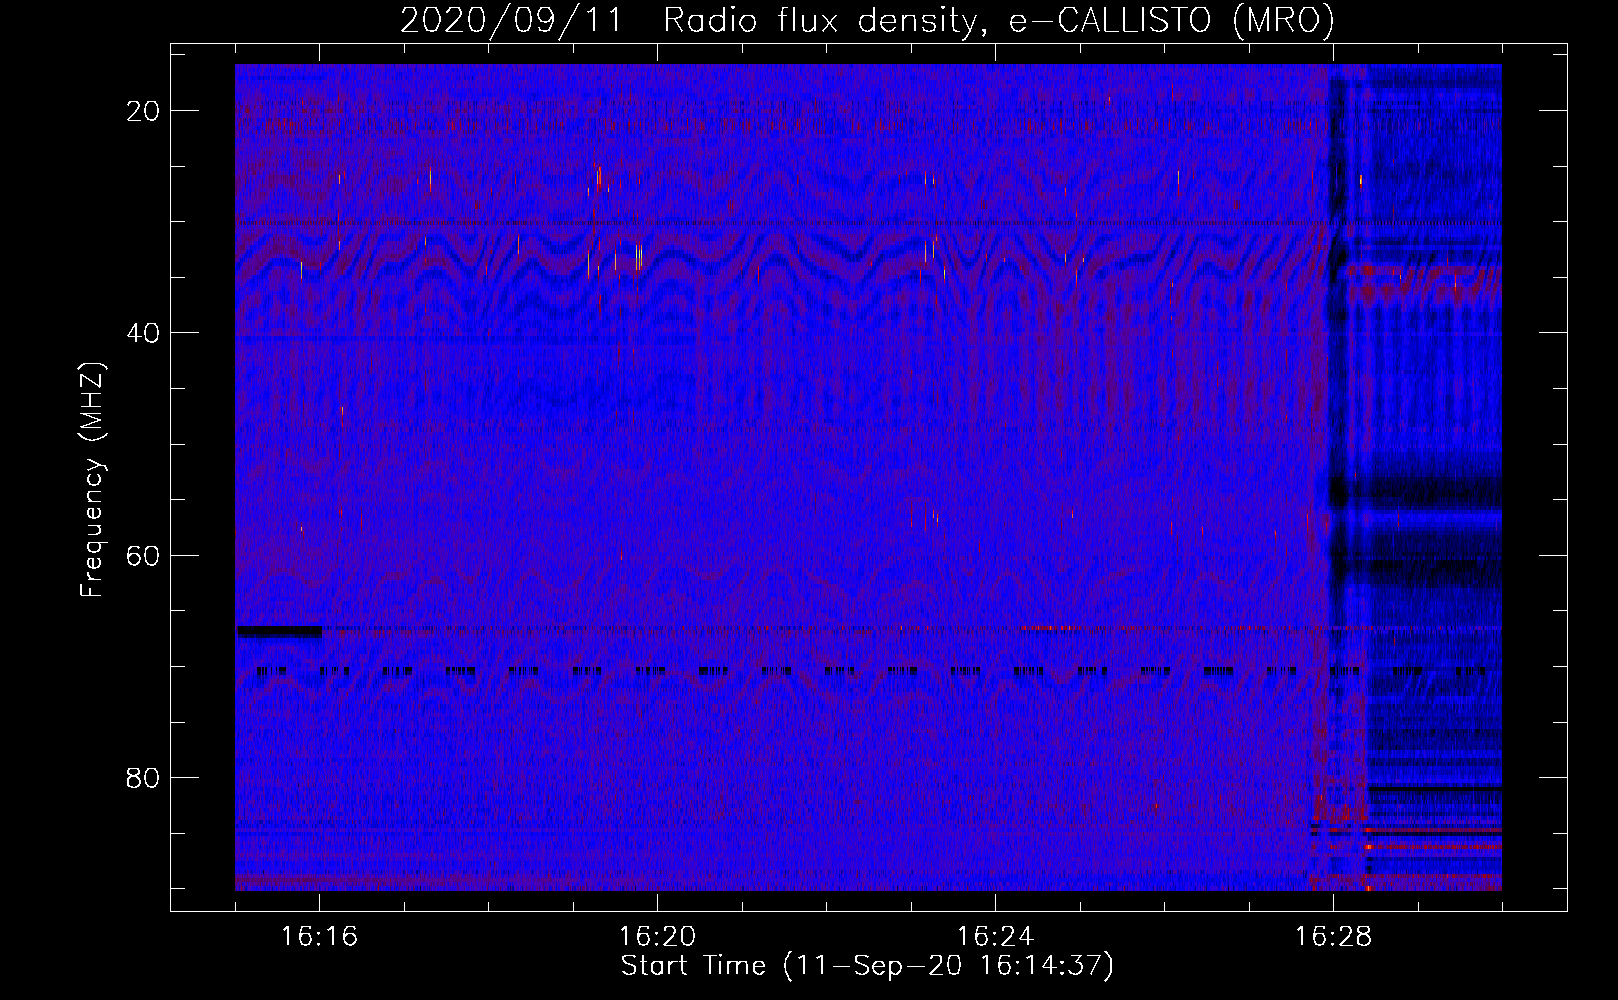This screenshot has width=1618, height=1000.
Task: Click the 16:16 time tick label
Action: point(319,937)
